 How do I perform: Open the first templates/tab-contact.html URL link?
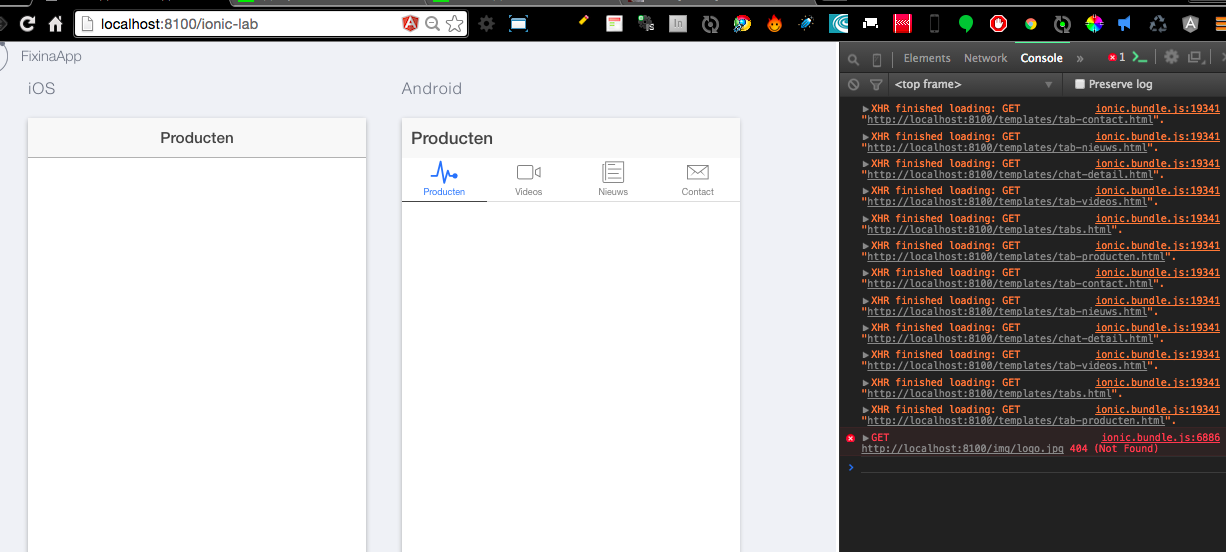point(1011,120)
